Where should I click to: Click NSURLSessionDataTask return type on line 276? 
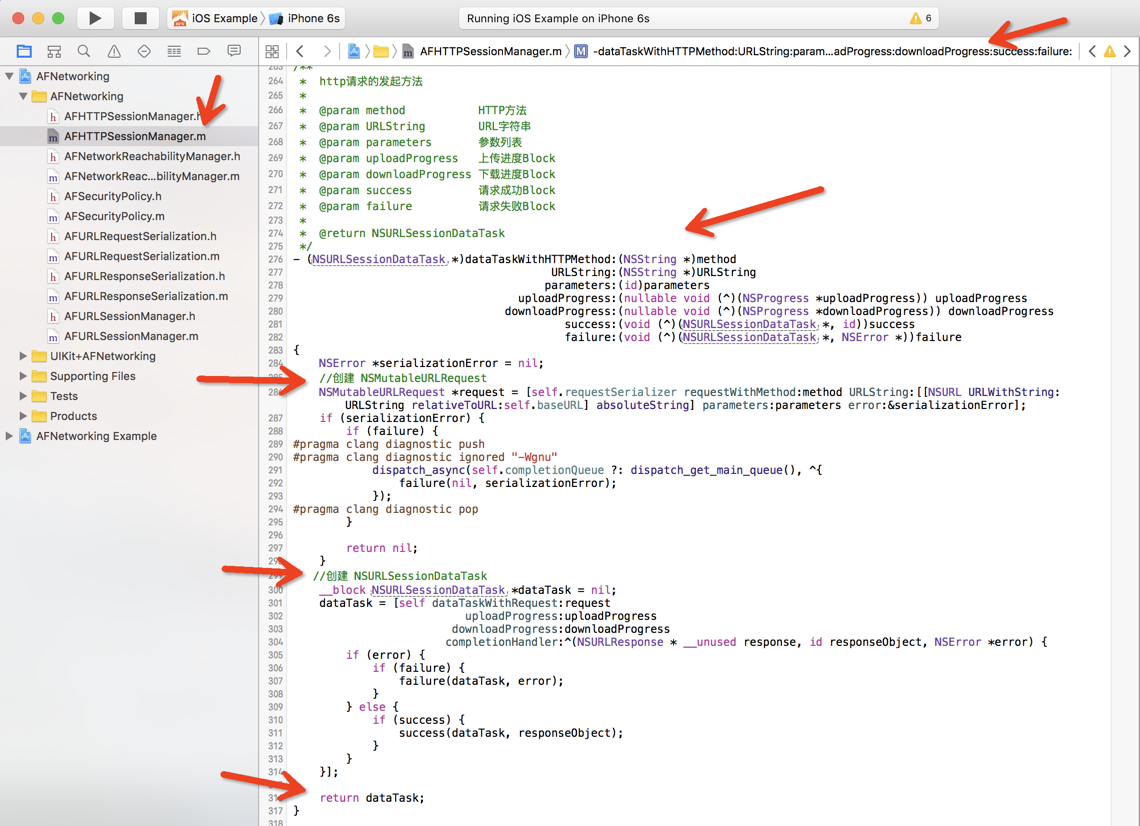(378, 260)
